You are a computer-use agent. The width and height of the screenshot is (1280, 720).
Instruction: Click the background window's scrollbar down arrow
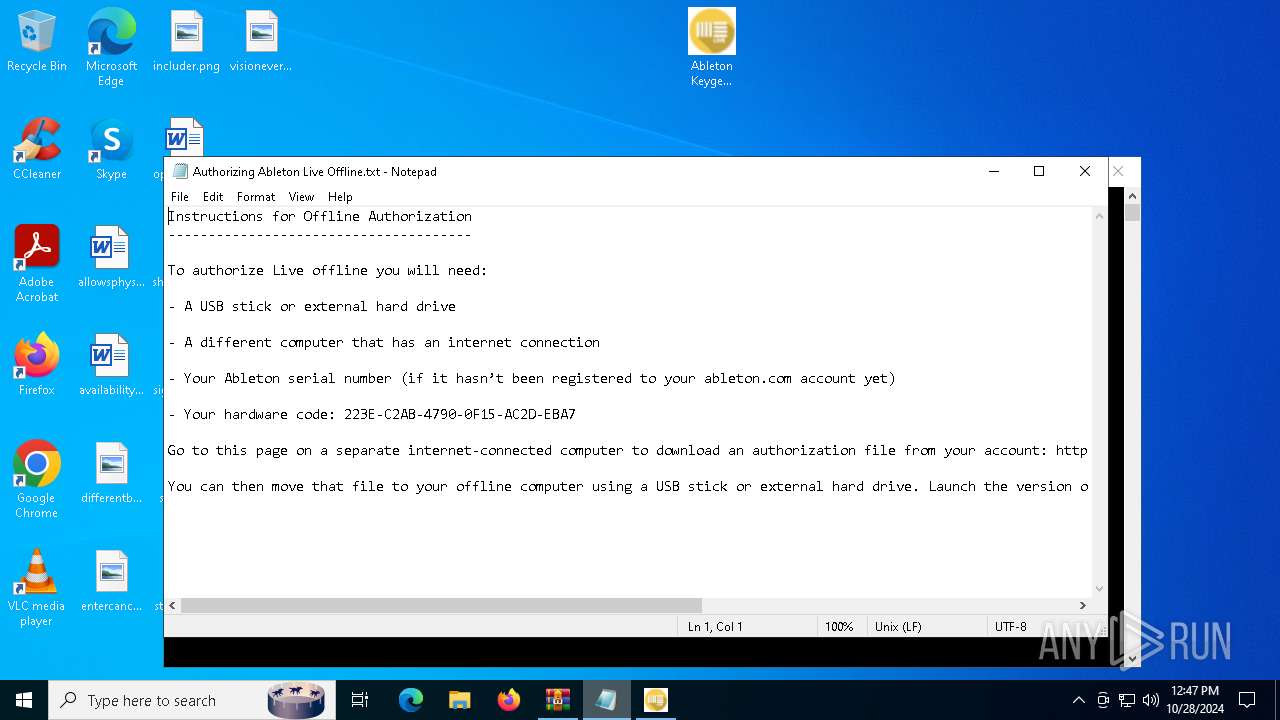(1132, 659)
